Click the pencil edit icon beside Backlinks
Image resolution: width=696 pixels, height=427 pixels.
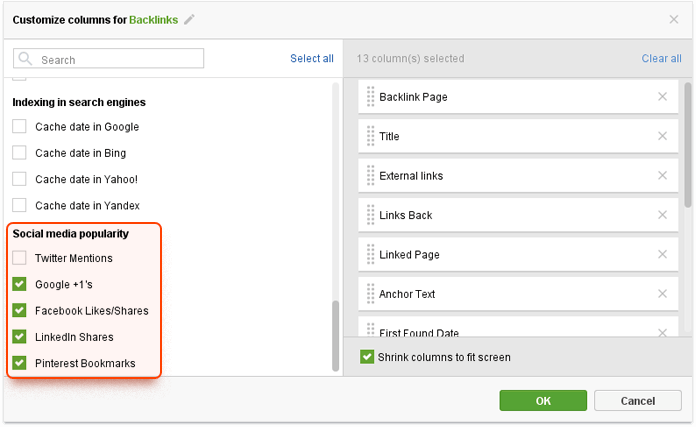[190, 20]
